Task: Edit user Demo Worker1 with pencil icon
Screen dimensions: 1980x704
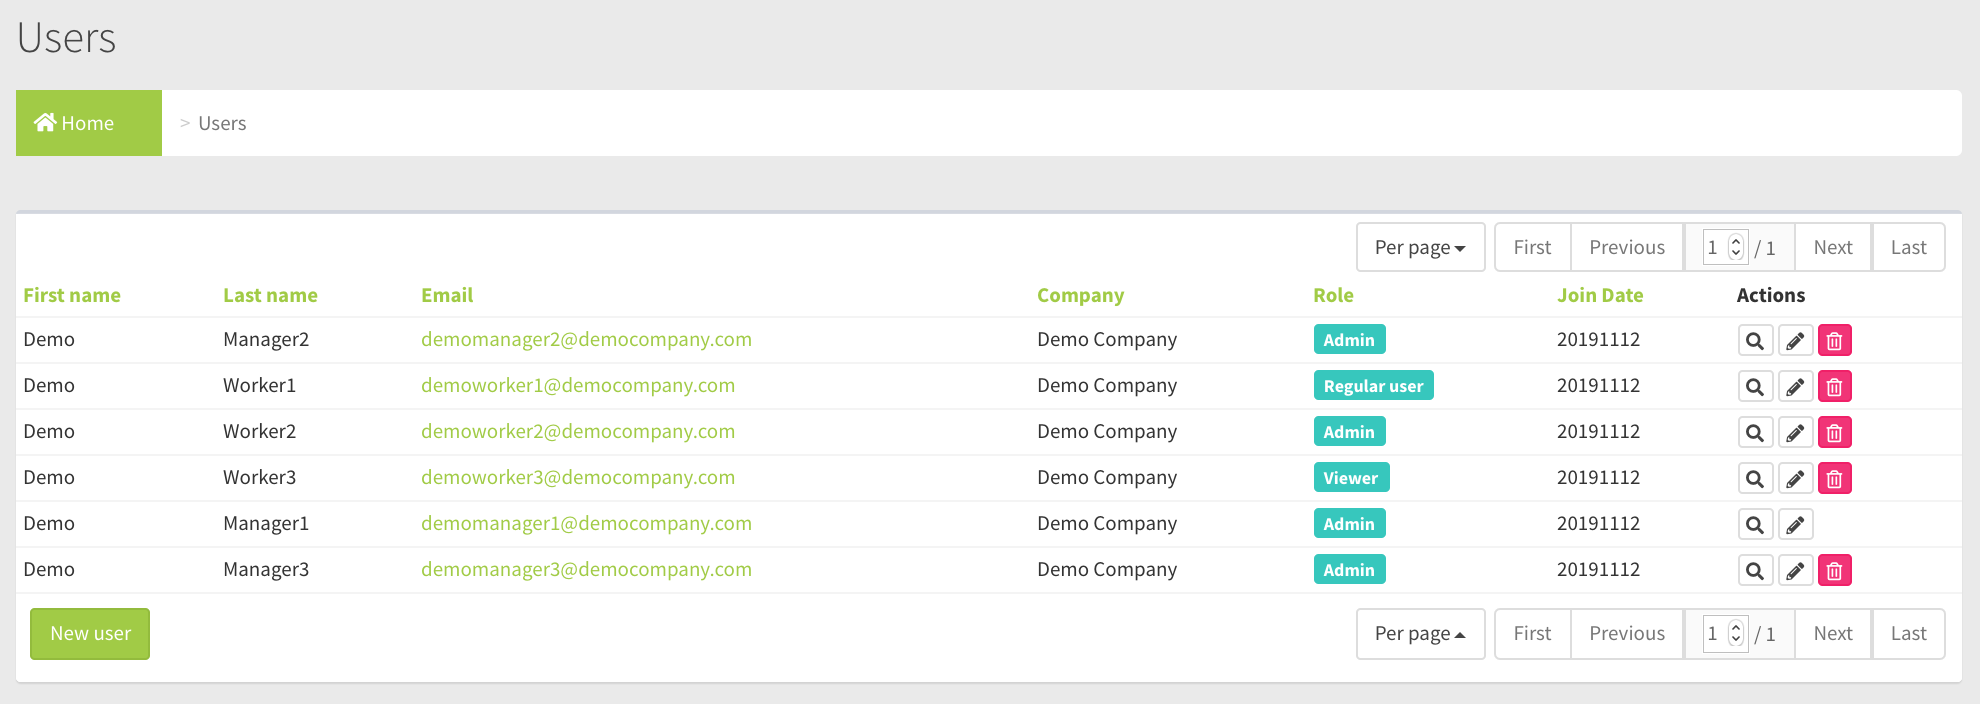Action: click(x=1795, y=387)
